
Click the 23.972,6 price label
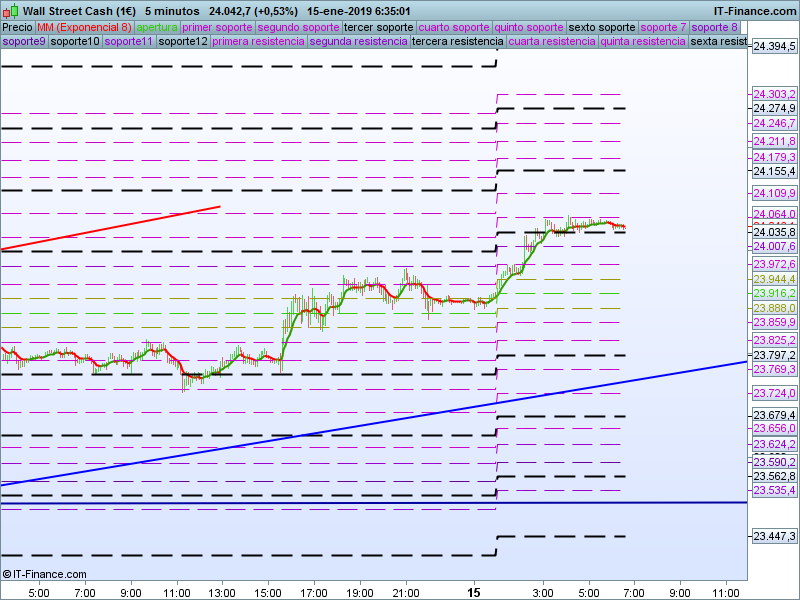774,264
